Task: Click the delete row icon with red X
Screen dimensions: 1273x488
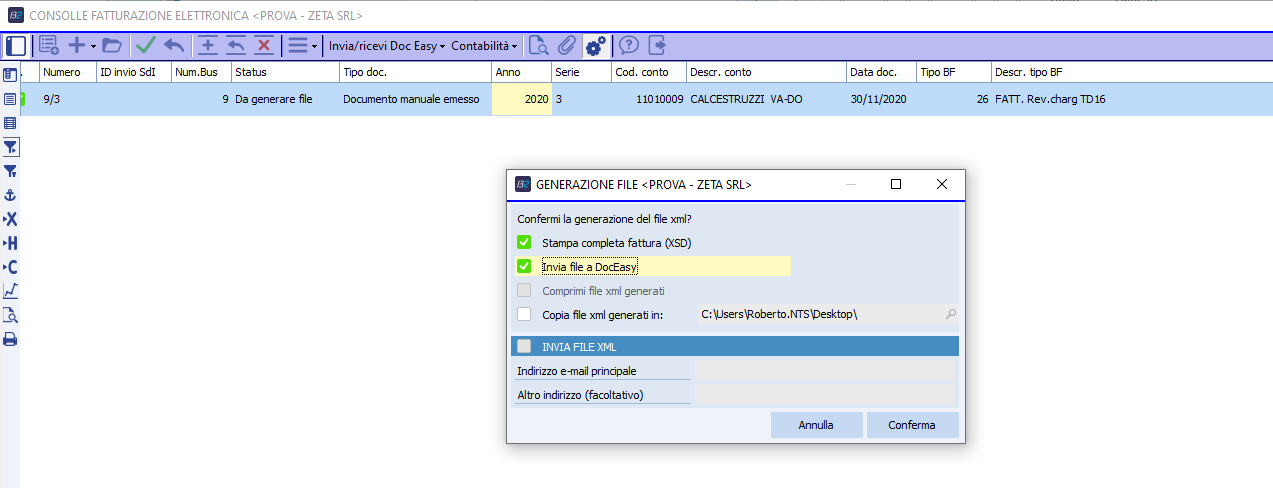Action: click(264, 46)
